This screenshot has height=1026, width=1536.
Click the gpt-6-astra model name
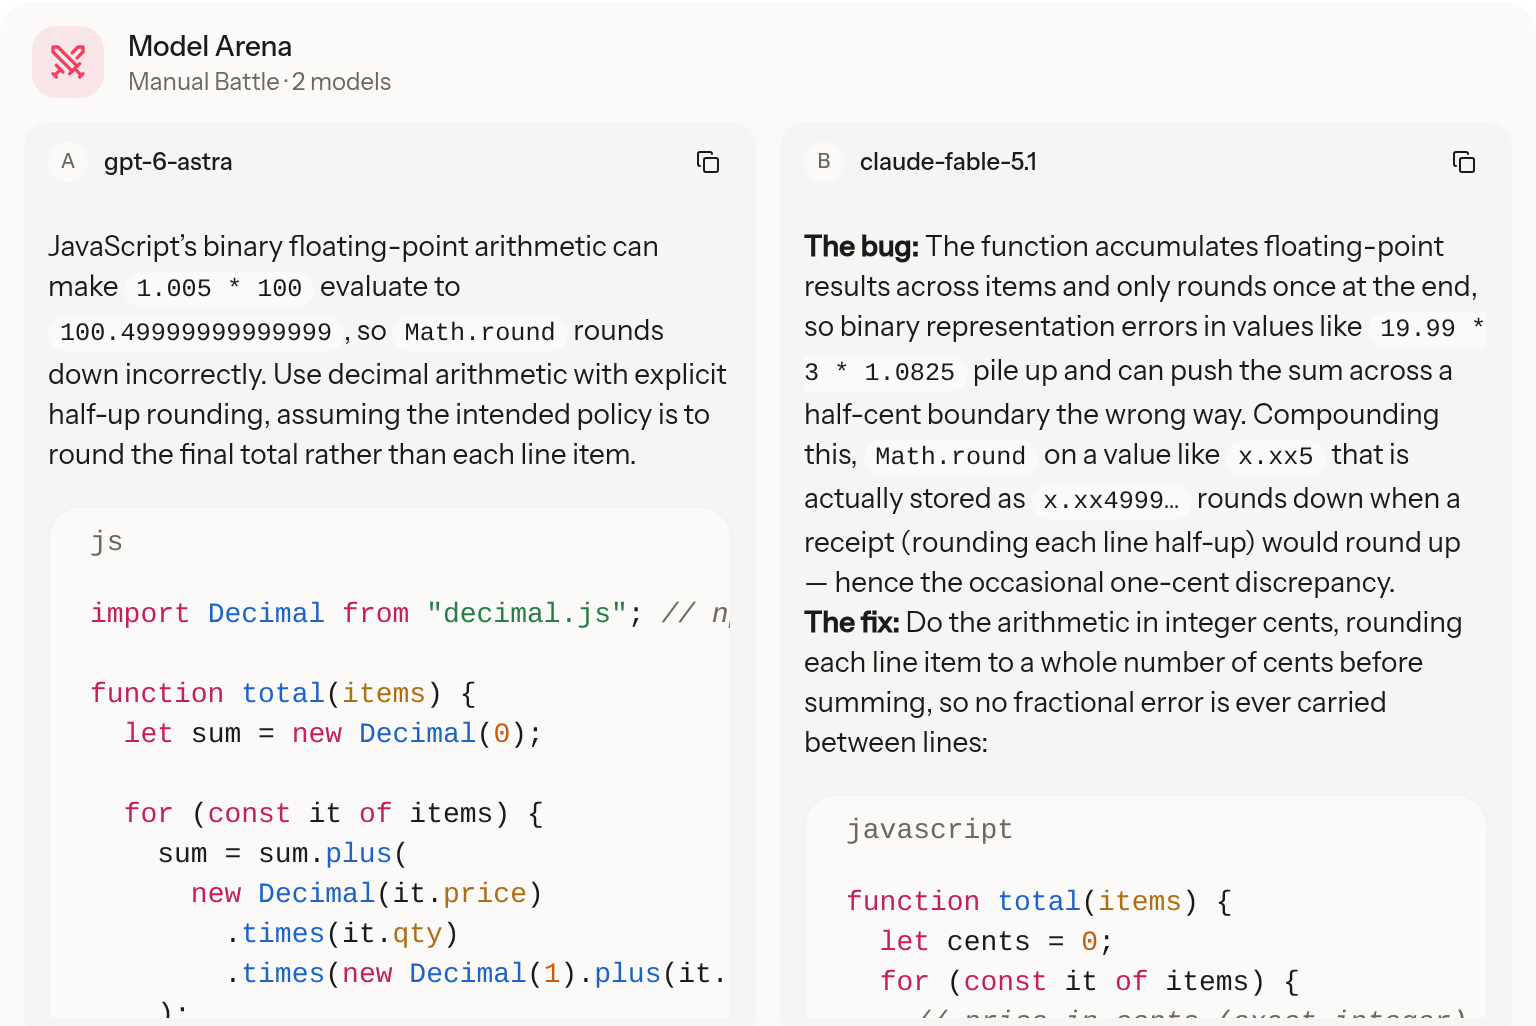click(168, 162)
